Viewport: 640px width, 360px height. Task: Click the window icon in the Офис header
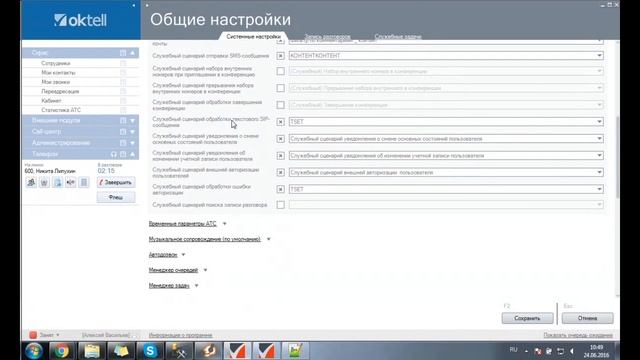point(123,53)
